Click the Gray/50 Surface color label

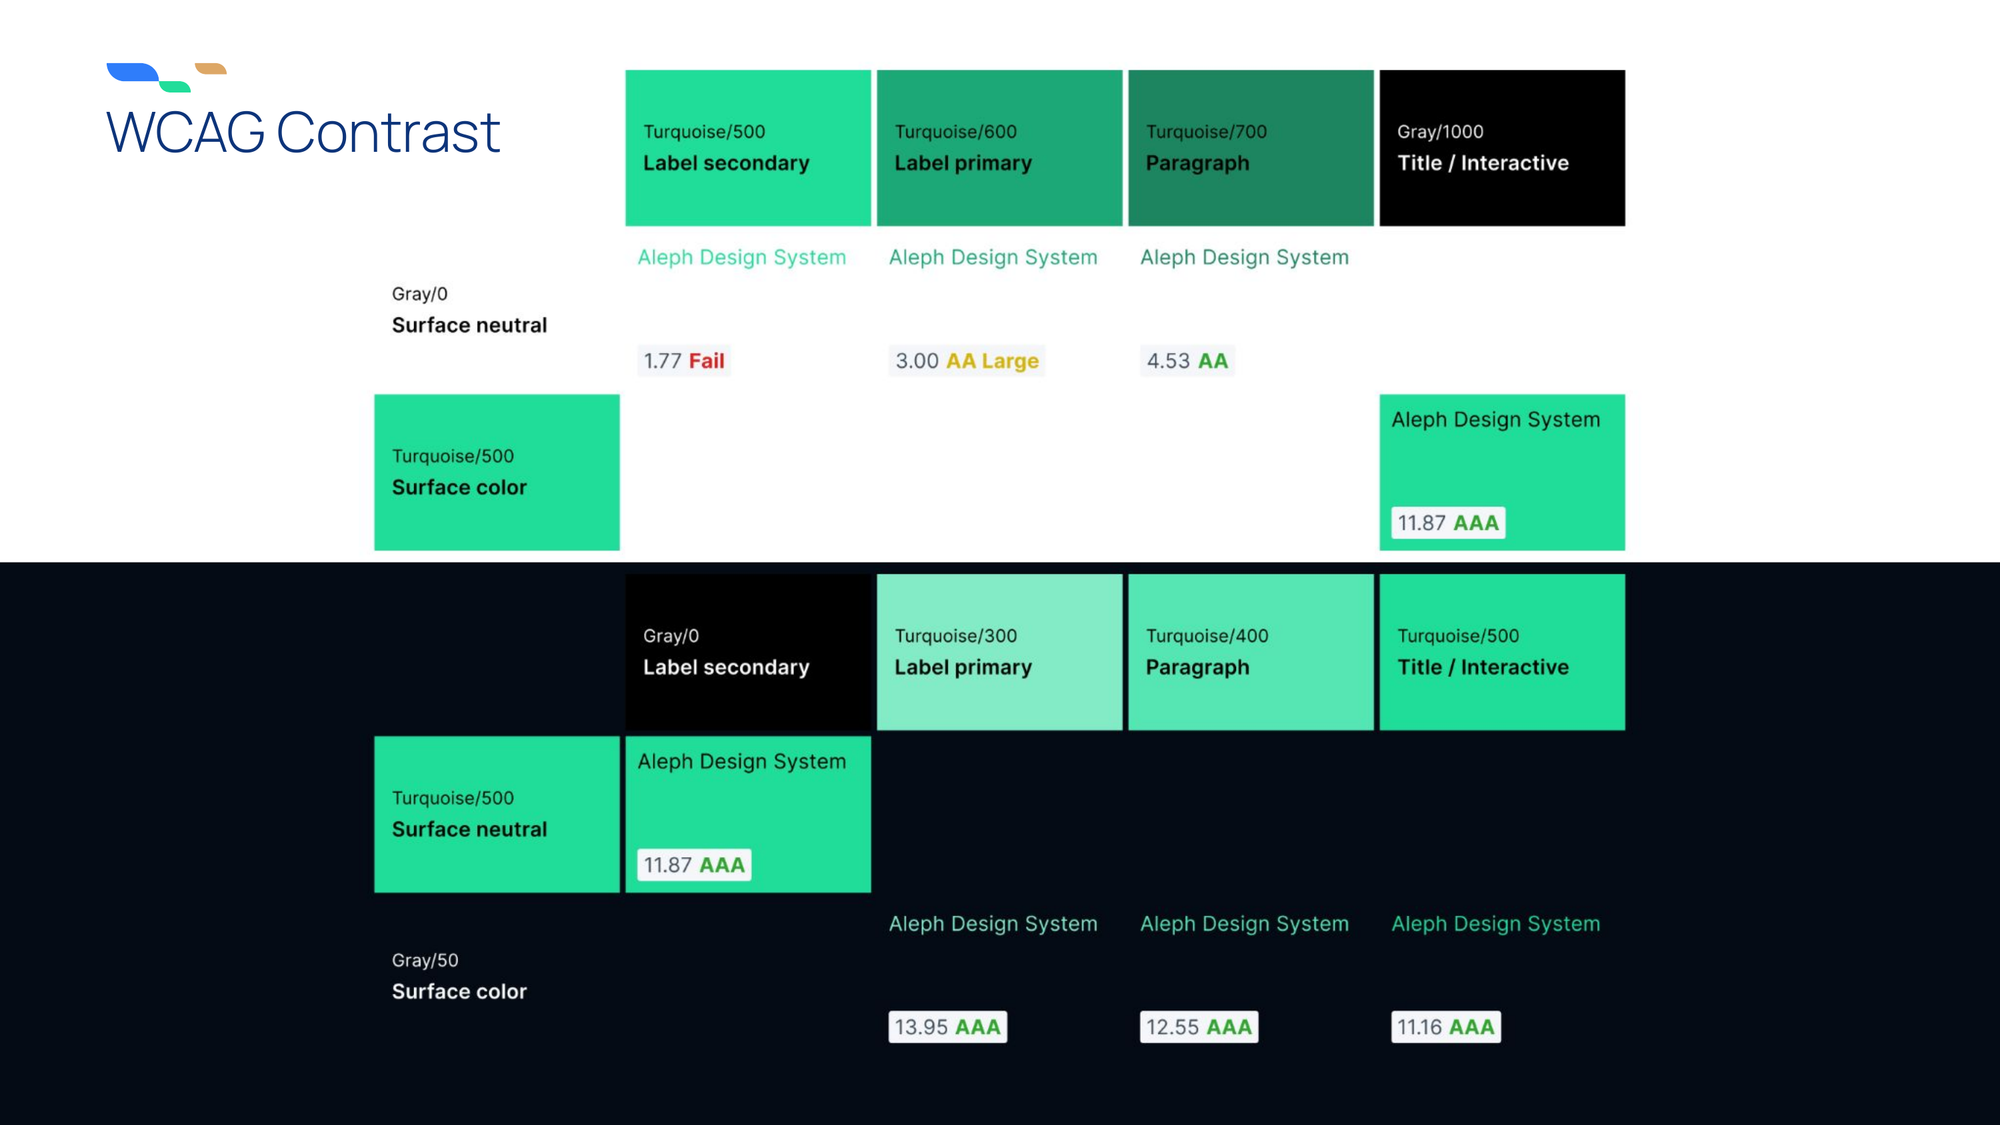[x=459, y=976]
